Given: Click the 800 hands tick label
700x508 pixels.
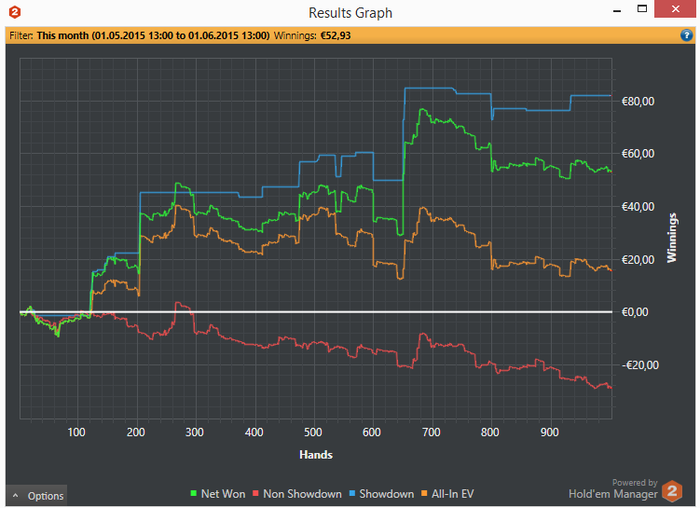Looking at the screenshot, I should [490, 432].
